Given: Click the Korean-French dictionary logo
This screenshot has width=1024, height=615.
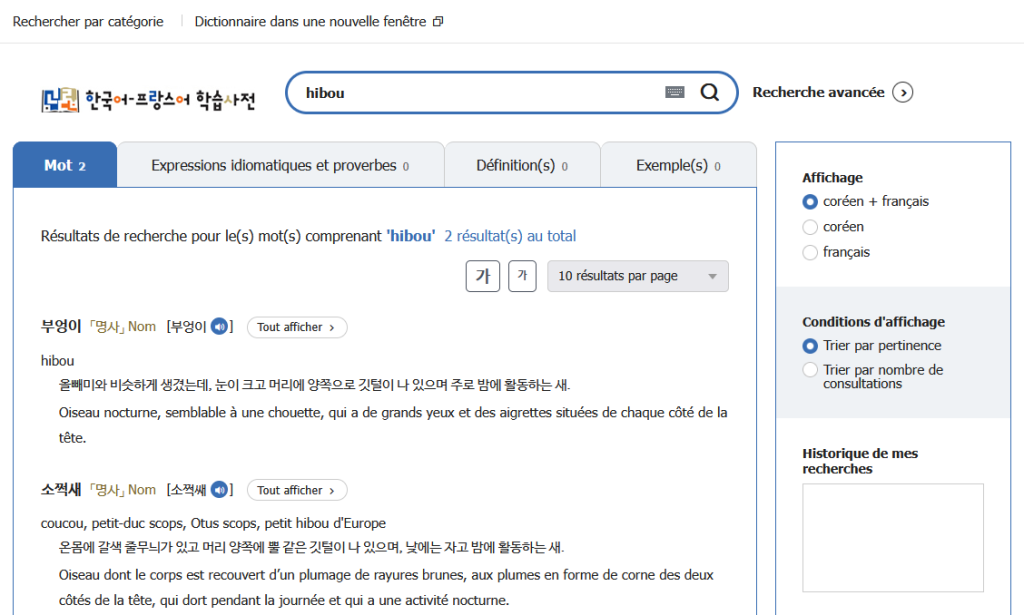Looking at the screenshot, I should pos(148,99).
